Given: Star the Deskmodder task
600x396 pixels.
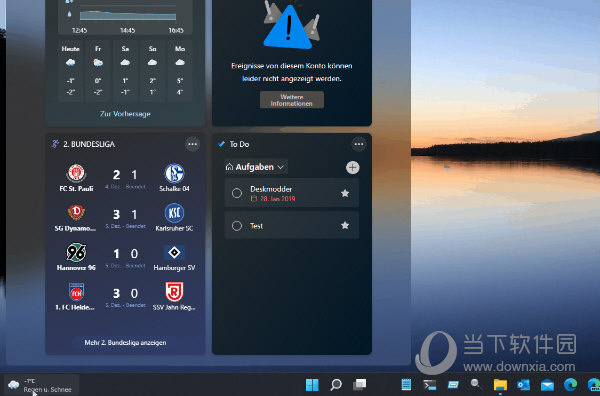Looking at the screenshot, I should 345,193.
